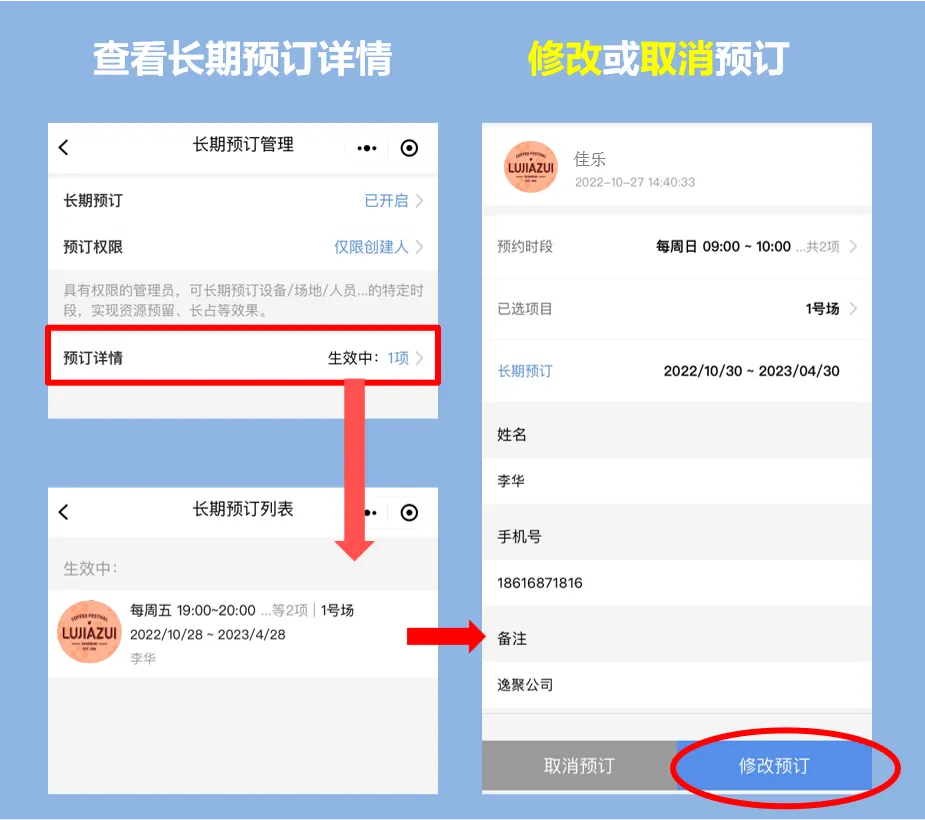
Task: Click the 姓名 field containing 李华
Action: [676, 481]
